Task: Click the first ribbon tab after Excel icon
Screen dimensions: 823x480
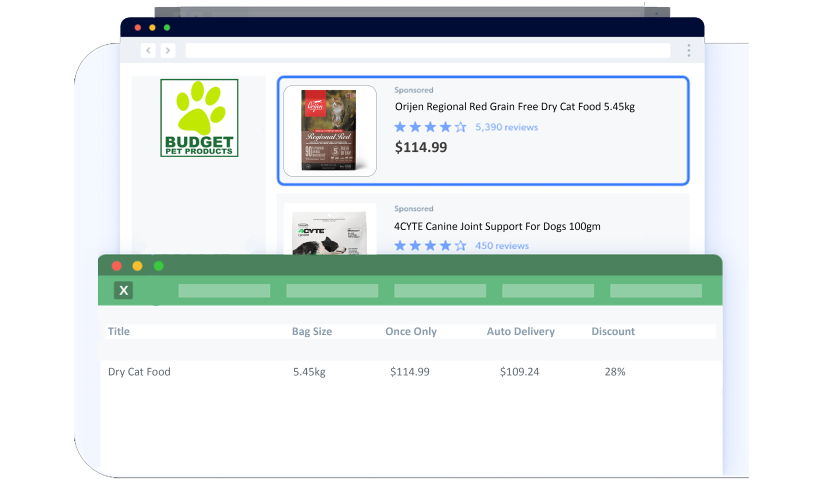Action: coord(224,291)
